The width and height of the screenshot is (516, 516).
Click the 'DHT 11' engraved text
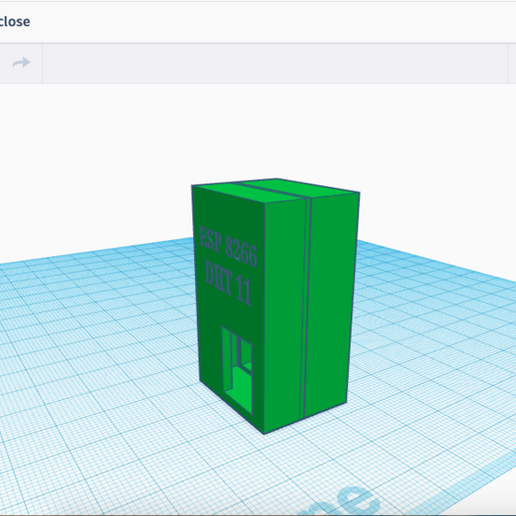tap(228, 283)
